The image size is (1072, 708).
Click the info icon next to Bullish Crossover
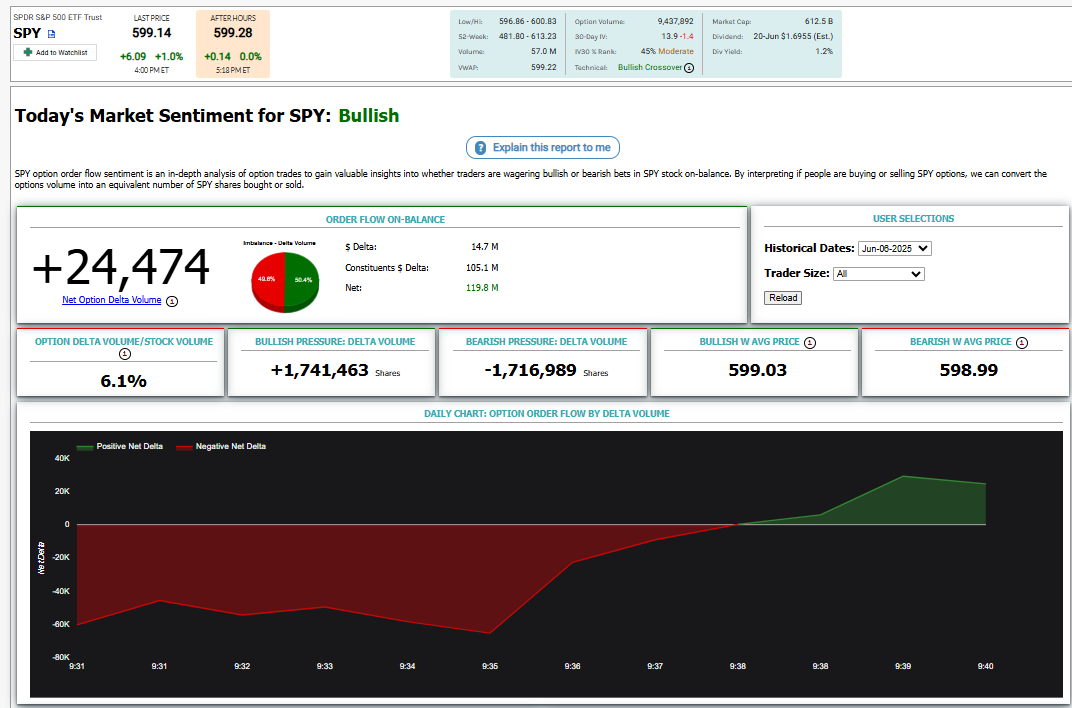click(x=689, y=68)
